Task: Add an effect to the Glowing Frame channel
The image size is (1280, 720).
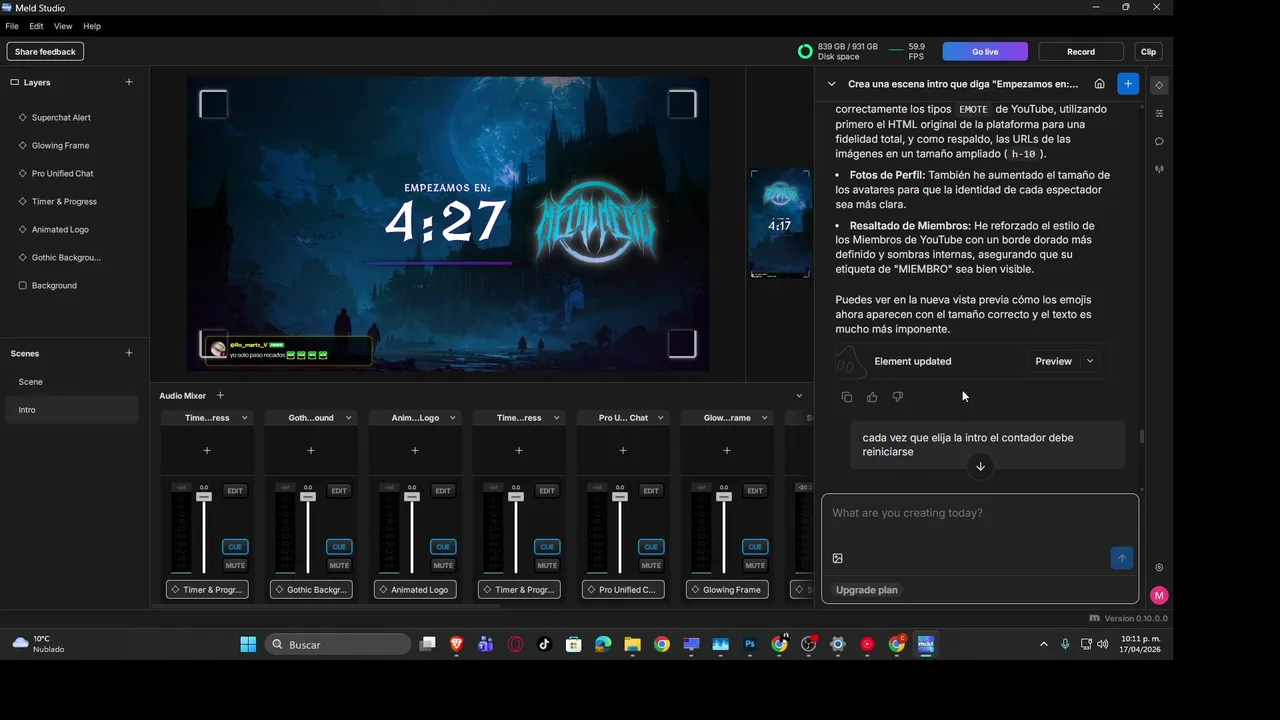Action: tap(727, 451)
